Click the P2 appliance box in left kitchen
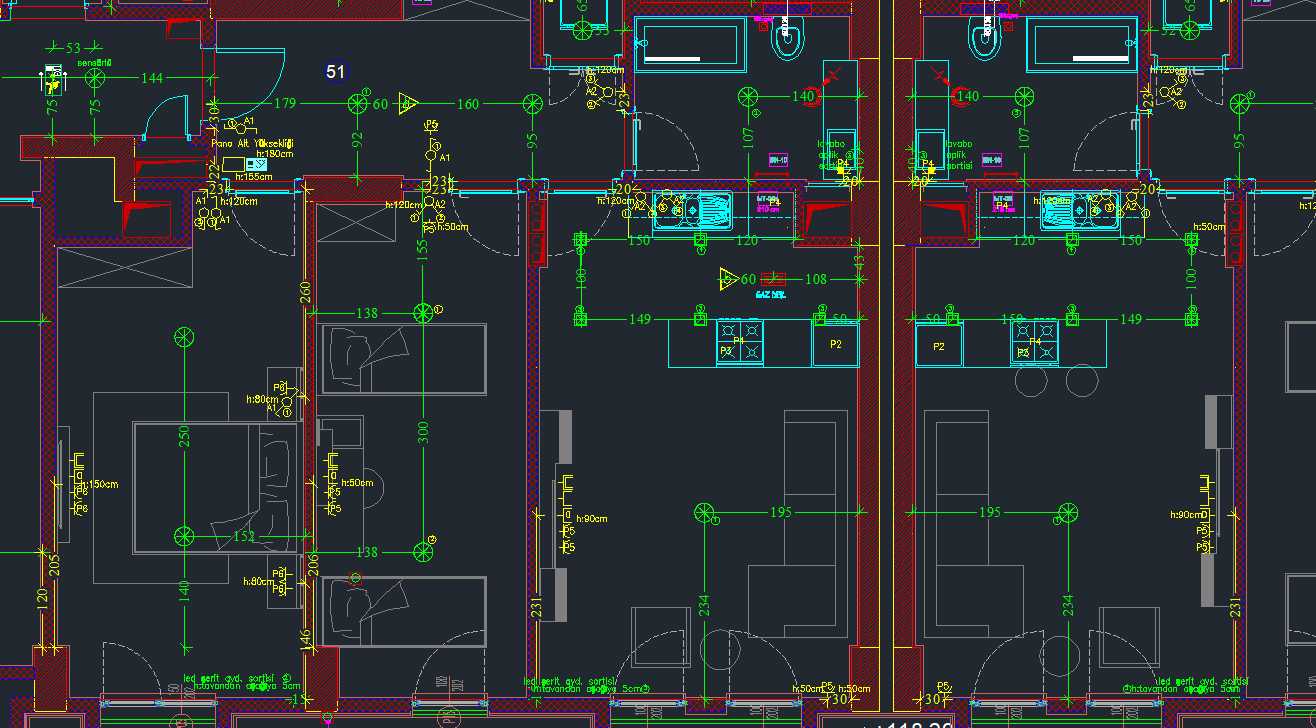1316x728 pixels. [x=836, y=345]
